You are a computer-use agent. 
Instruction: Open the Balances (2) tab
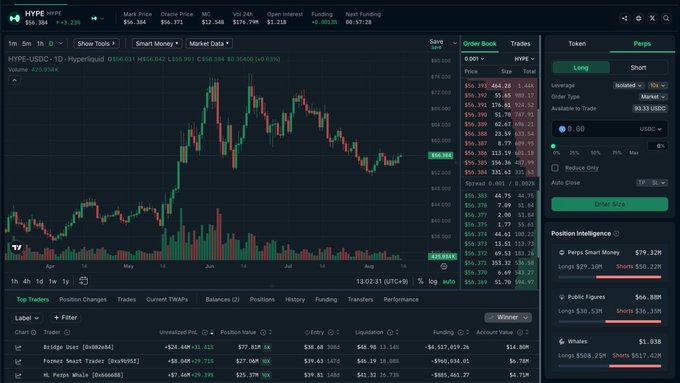(x=222, y=299)
